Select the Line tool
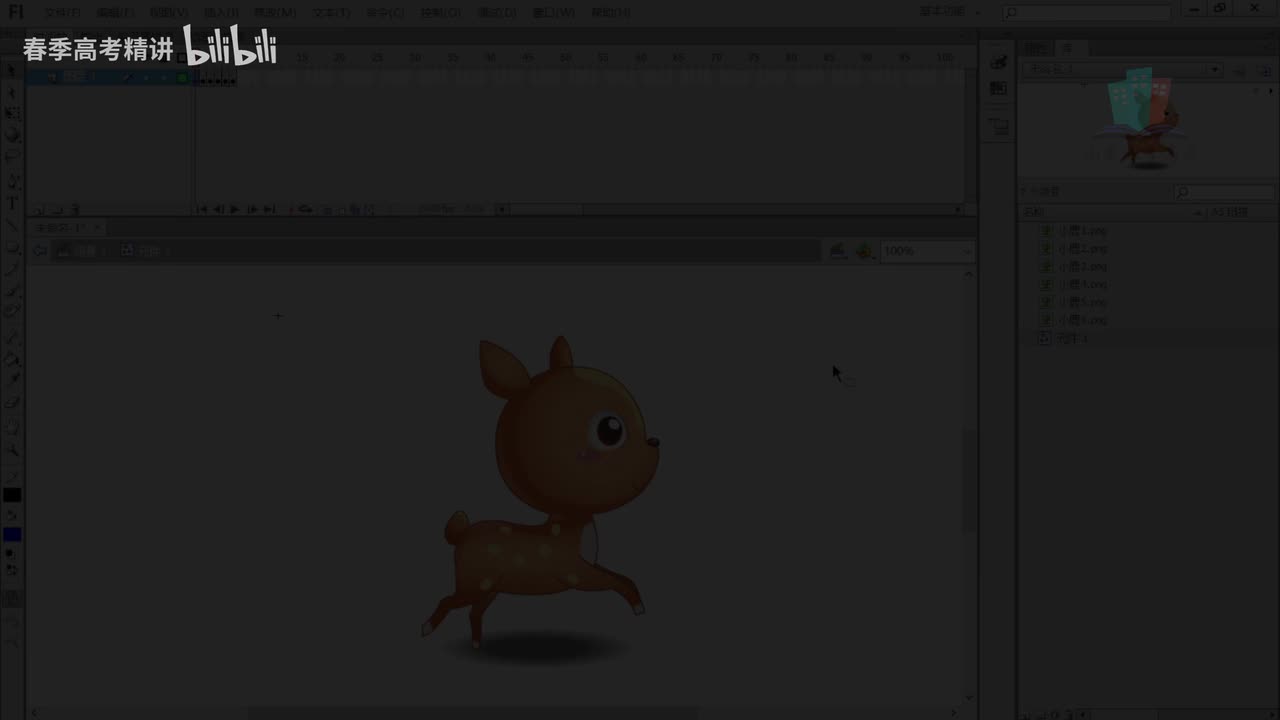The width and height of the screenshot is (1280, 720). pos(12,224)
